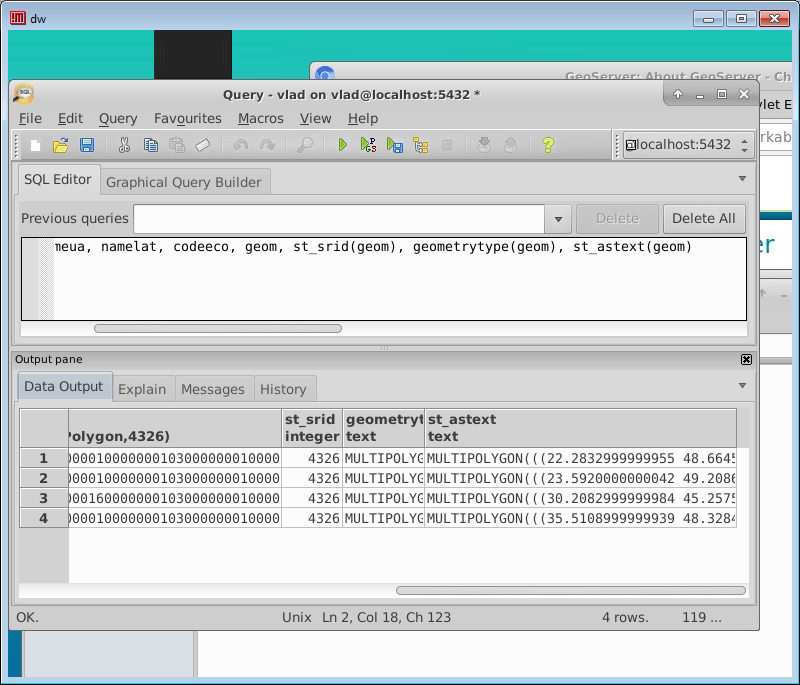
Task: Open the tab list arrow beside History tab
Action: pyautogui.click(x=742, y=386)
